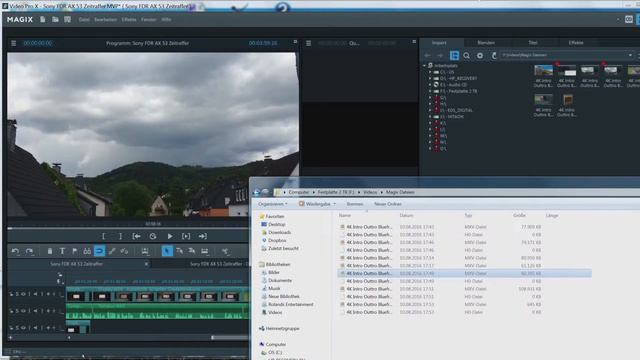Set the range in-point bracket

pos(104,236)
